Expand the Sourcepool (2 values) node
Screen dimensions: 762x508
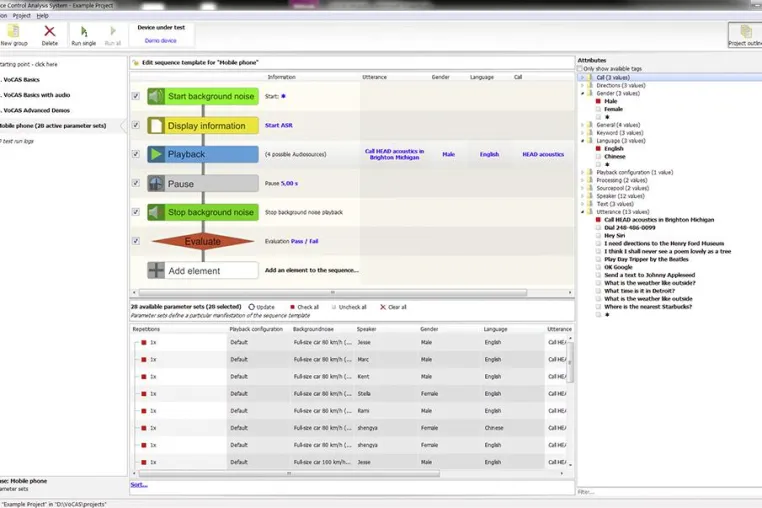click(583, 188)
